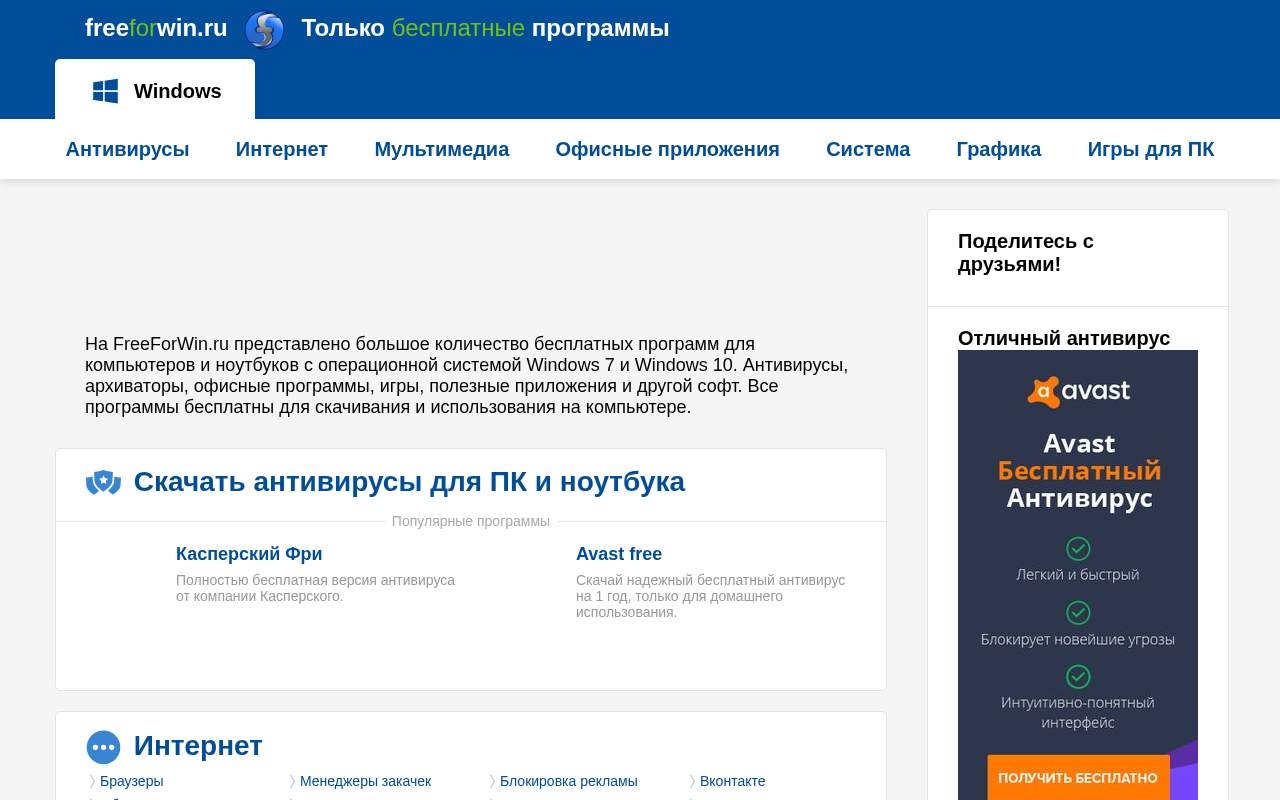Click the Avast description "Скачай надежный бесплатный антивирус"
The width and height of the screenshot is (1280, 800).
(x=711, y=596)
